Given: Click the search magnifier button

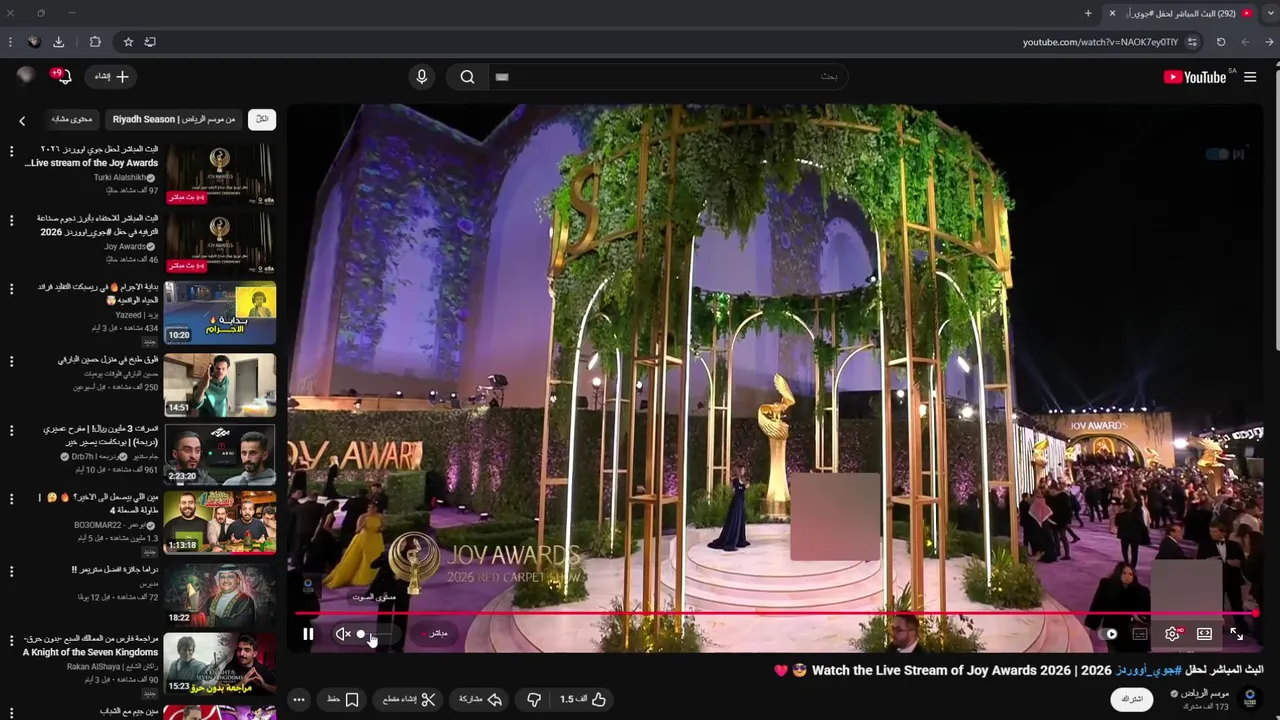Looking at the screenshot, I should [467, 77].
